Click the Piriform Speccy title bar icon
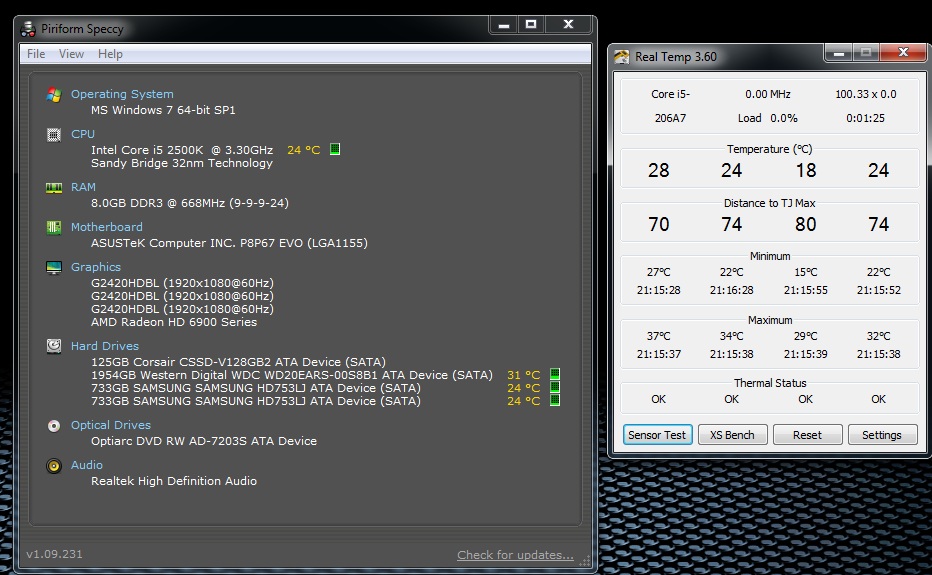Screen dimensions: 932x575 pos(28,29)
